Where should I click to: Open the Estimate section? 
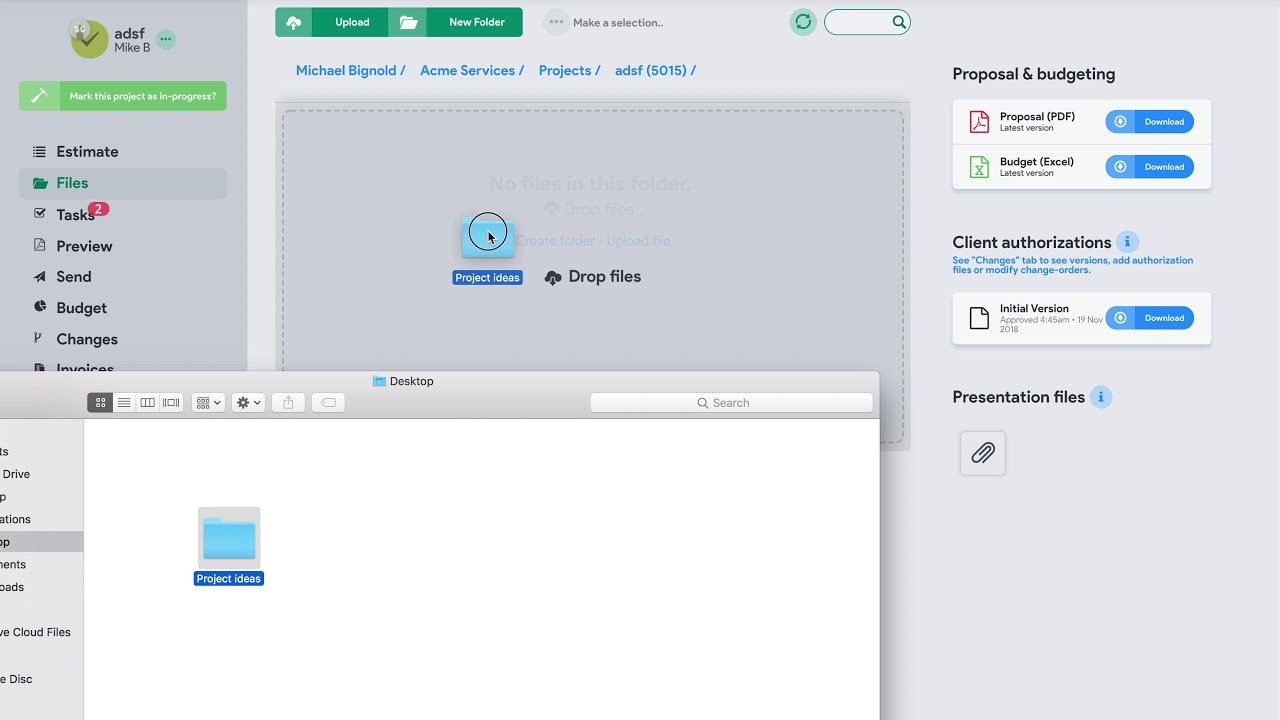coord(87,152)
